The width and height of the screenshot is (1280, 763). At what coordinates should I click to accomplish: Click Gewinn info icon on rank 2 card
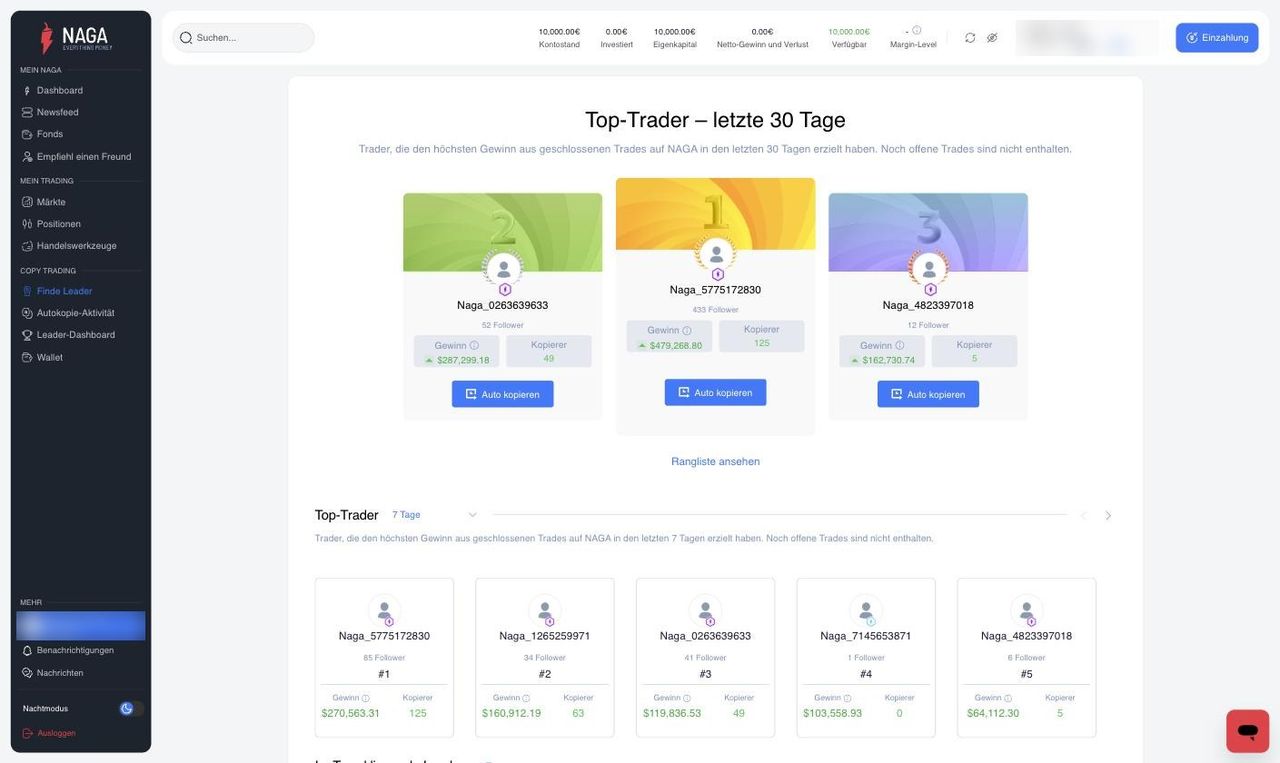coord(474,346)
